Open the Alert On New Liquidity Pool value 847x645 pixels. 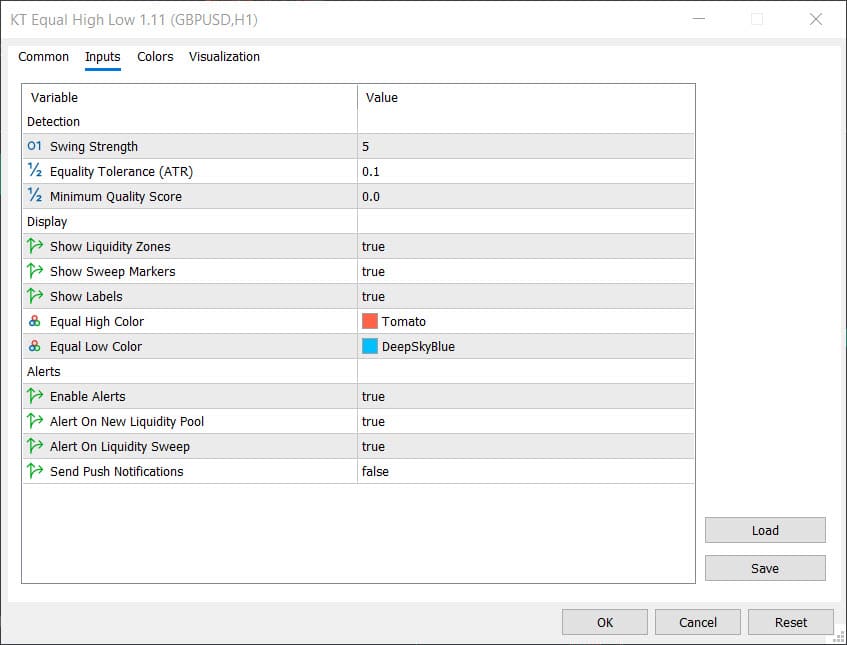(x=526, y=421)
